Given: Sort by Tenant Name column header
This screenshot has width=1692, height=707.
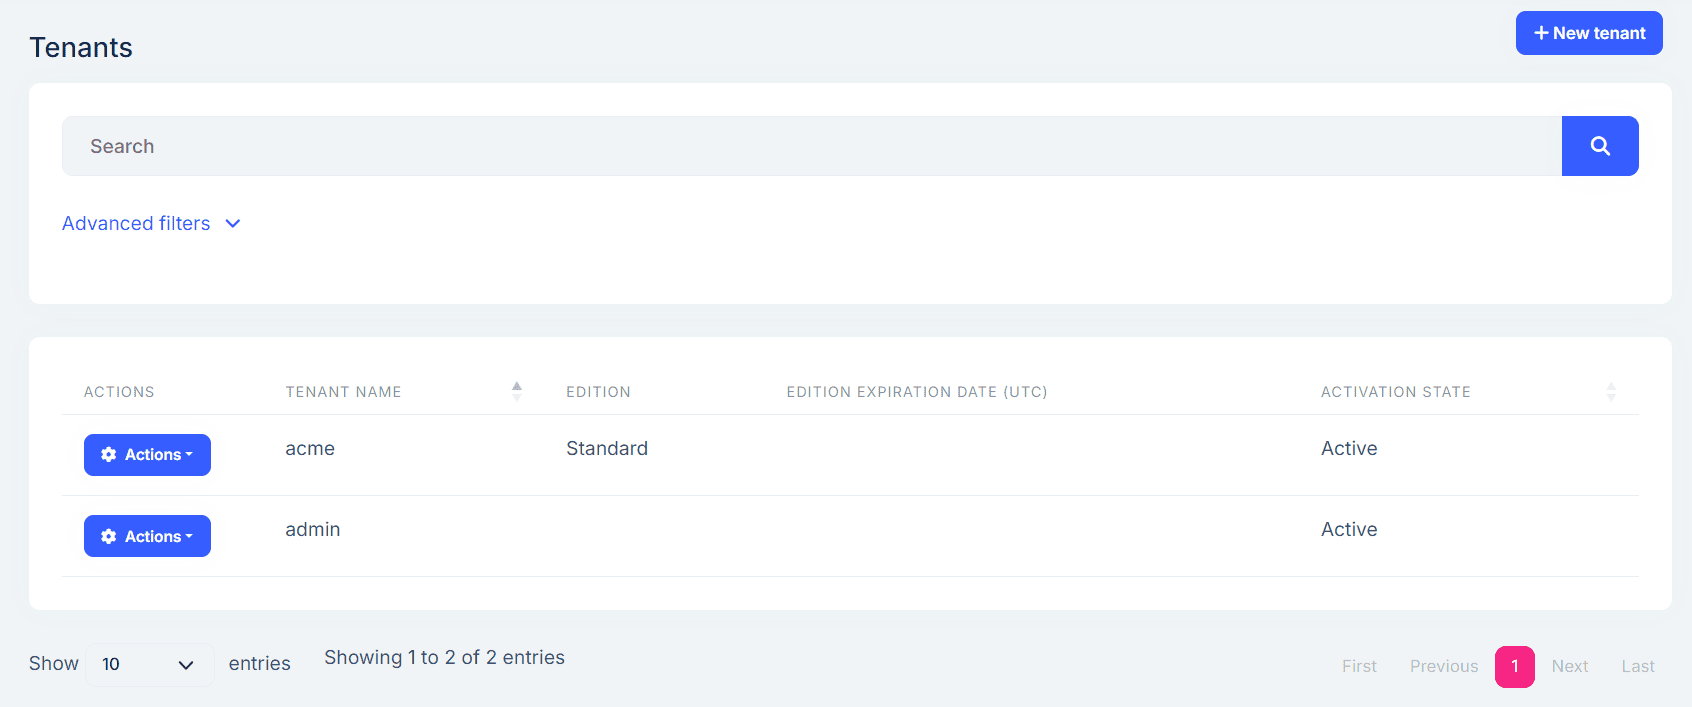Looking at the screenshot, I should [343, 392].
